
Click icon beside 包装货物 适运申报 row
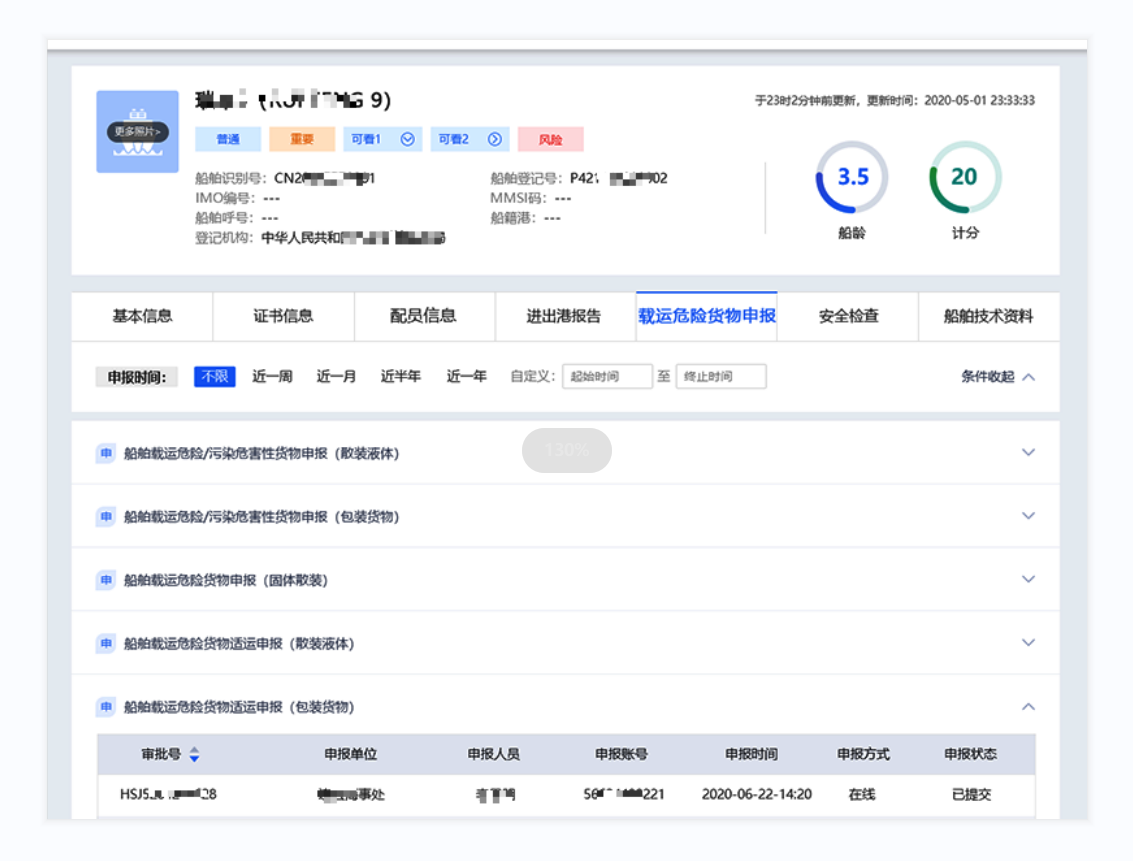[x=106, y=707]
